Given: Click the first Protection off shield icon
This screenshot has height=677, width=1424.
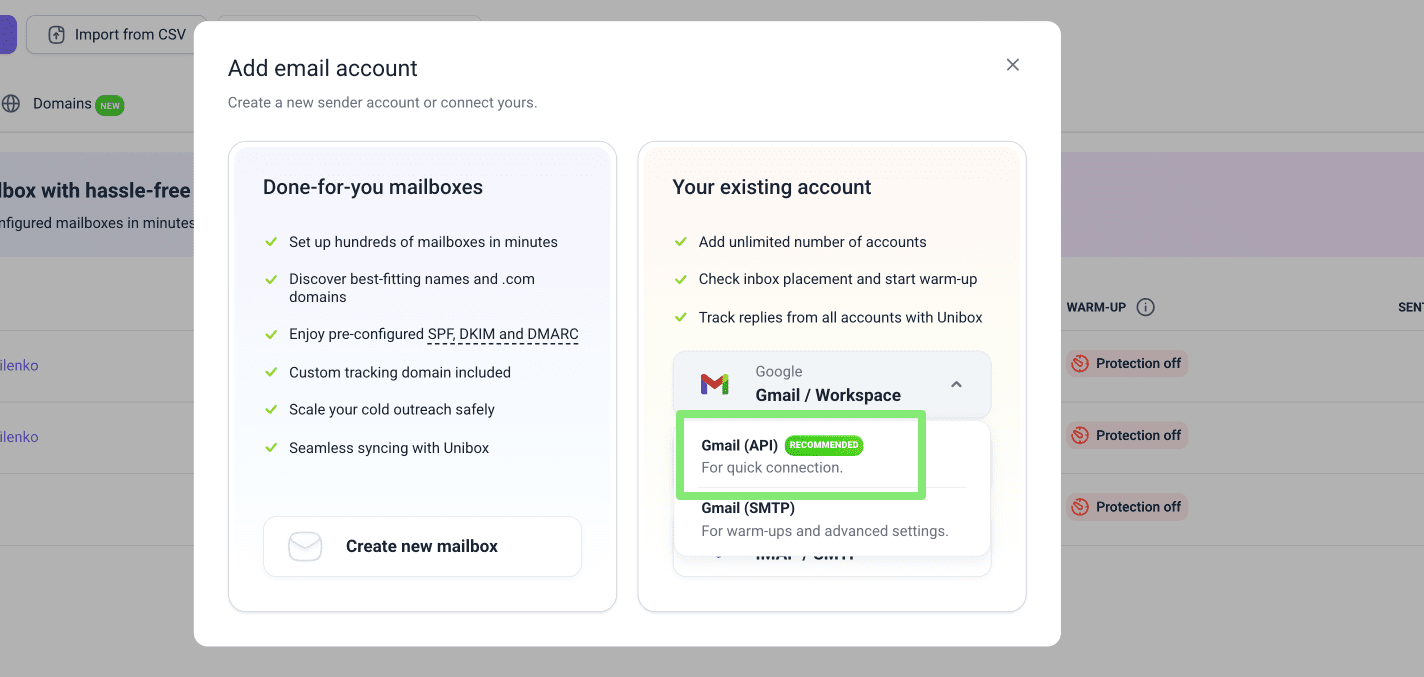Looking at the screenshot, I should point(1080,364).
